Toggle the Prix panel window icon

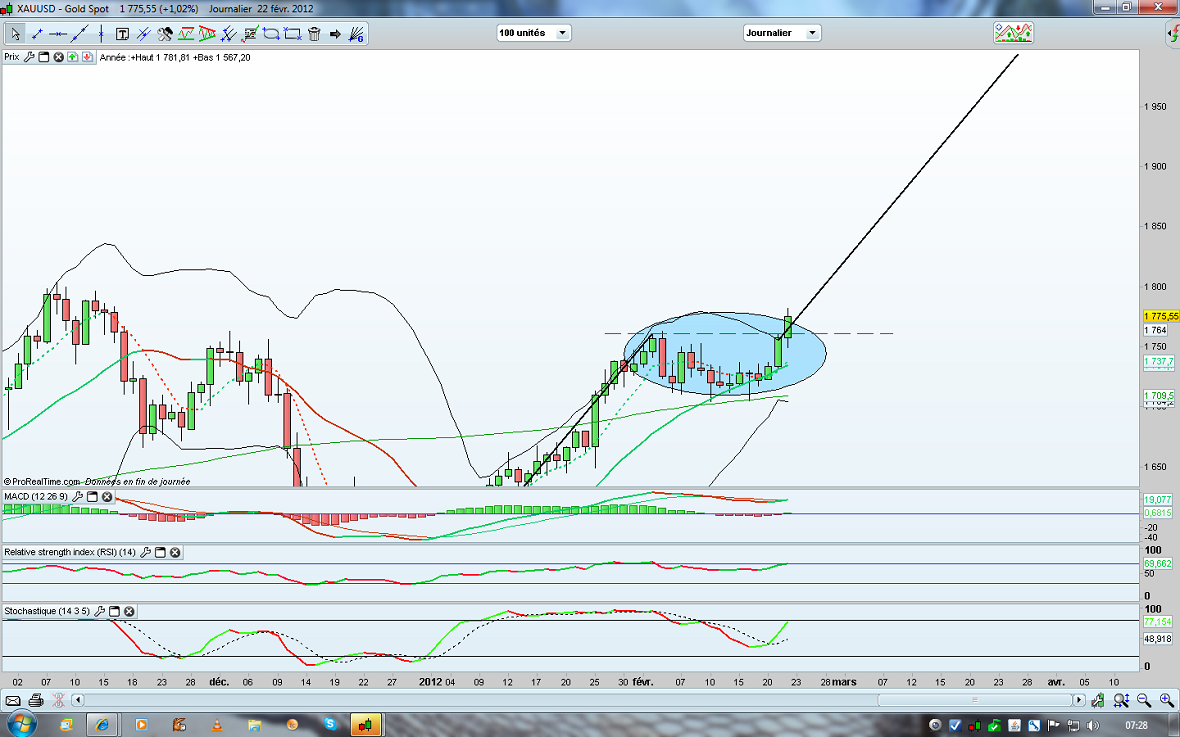(43, 57)
